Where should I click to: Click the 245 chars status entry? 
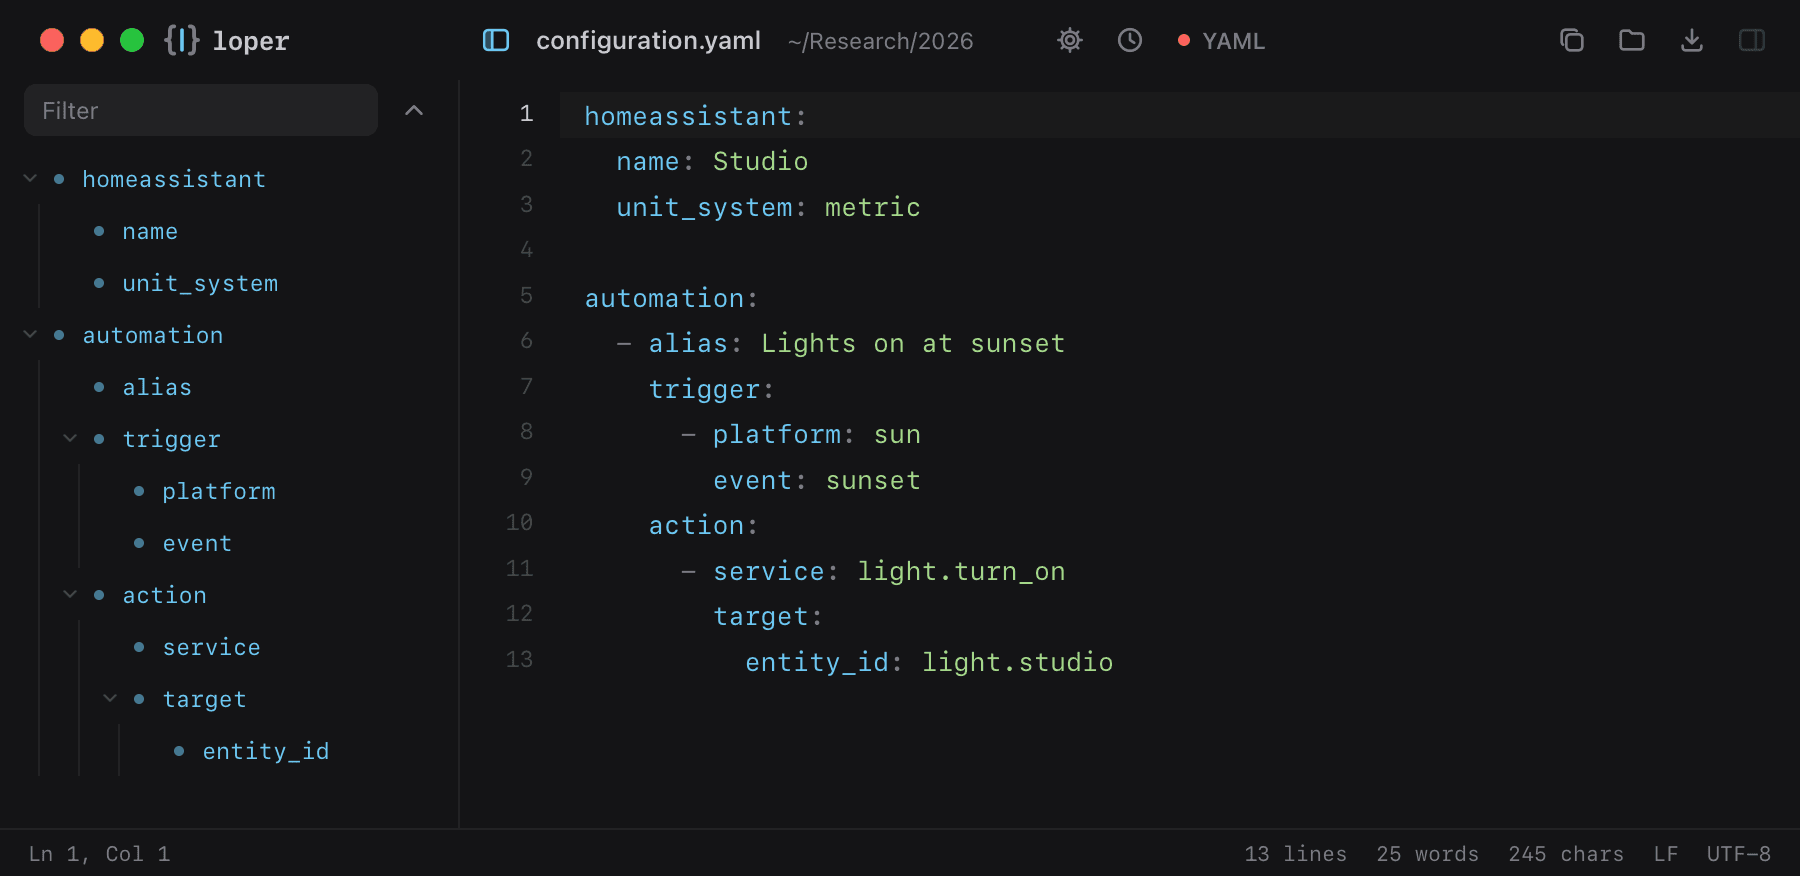click(x=1567, y=854)
